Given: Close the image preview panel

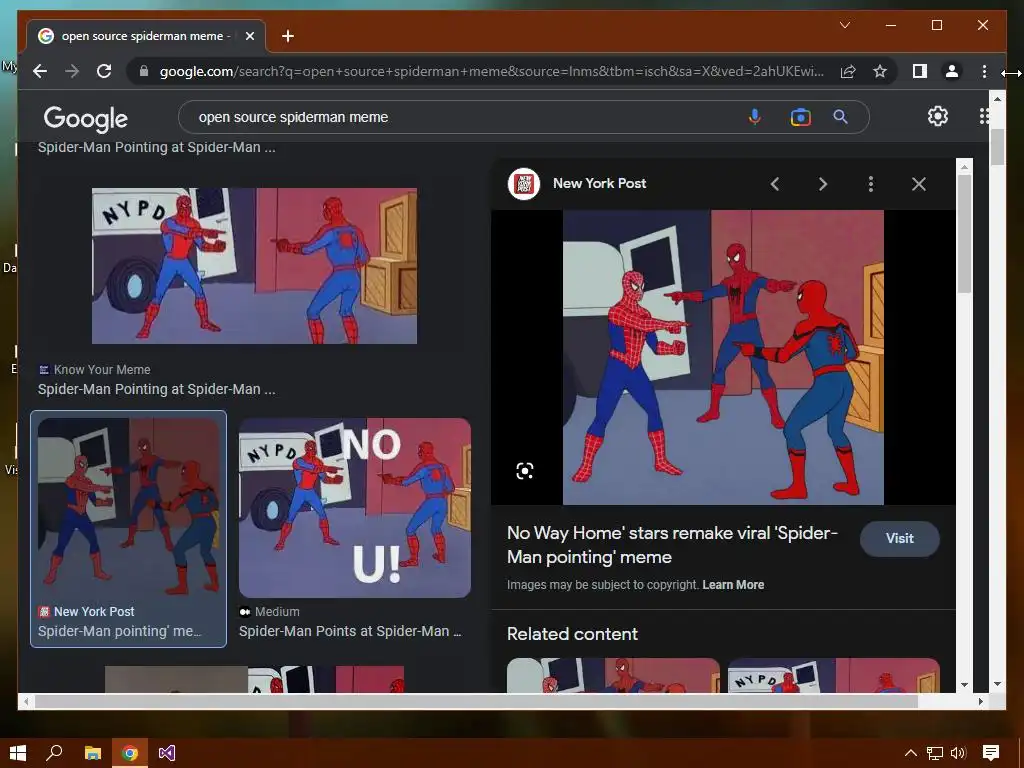Looking at the screenshot, I should (919, 184).
